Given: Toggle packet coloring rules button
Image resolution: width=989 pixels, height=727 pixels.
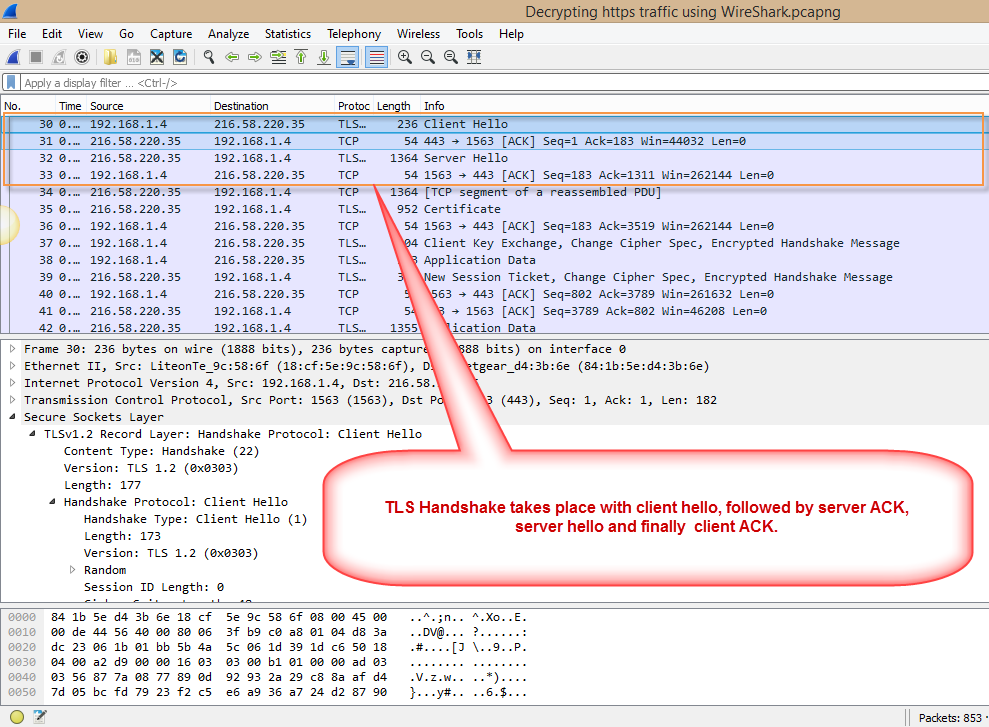Looking at the screenshot, I should (x=377, y=57).
